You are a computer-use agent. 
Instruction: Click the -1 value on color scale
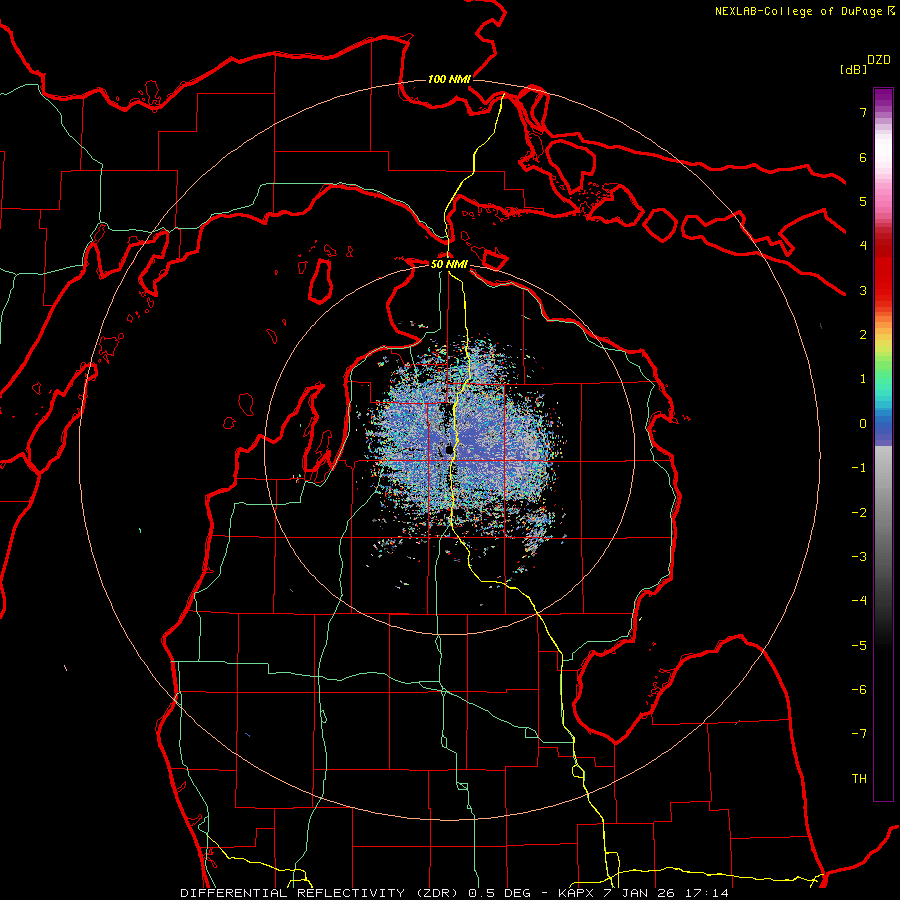859,468
